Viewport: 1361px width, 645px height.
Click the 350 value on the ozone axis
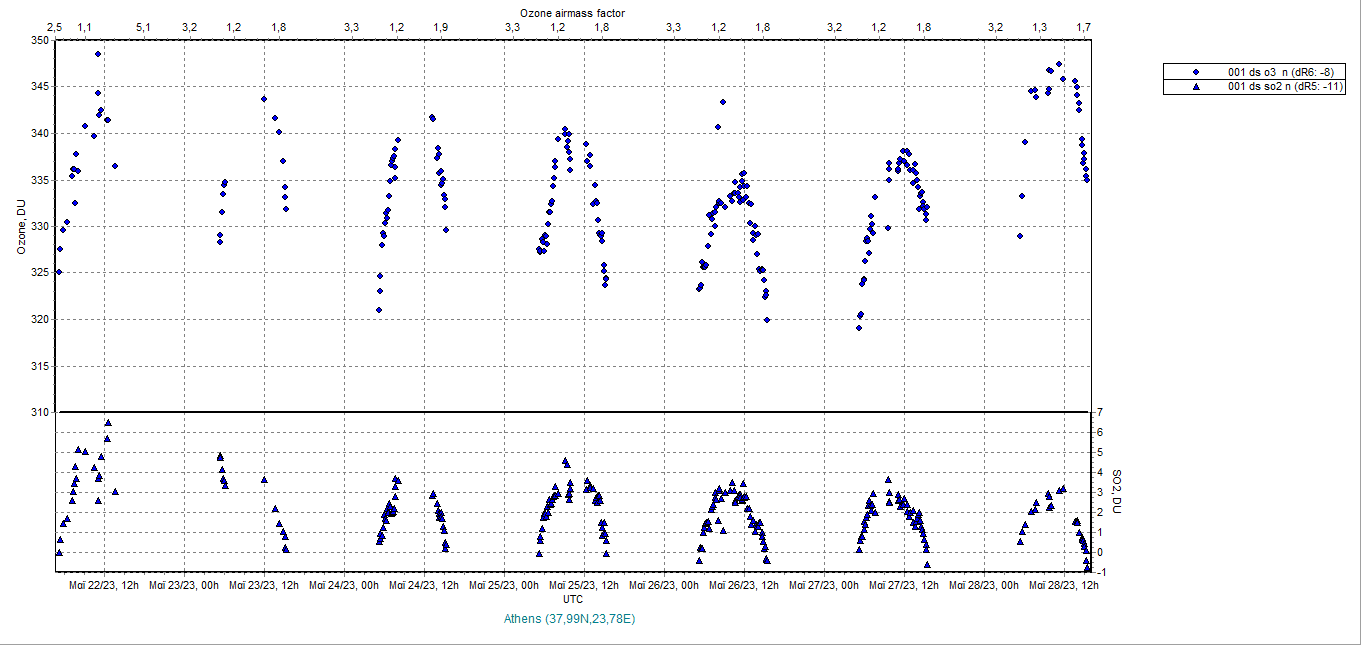(39, 40)
